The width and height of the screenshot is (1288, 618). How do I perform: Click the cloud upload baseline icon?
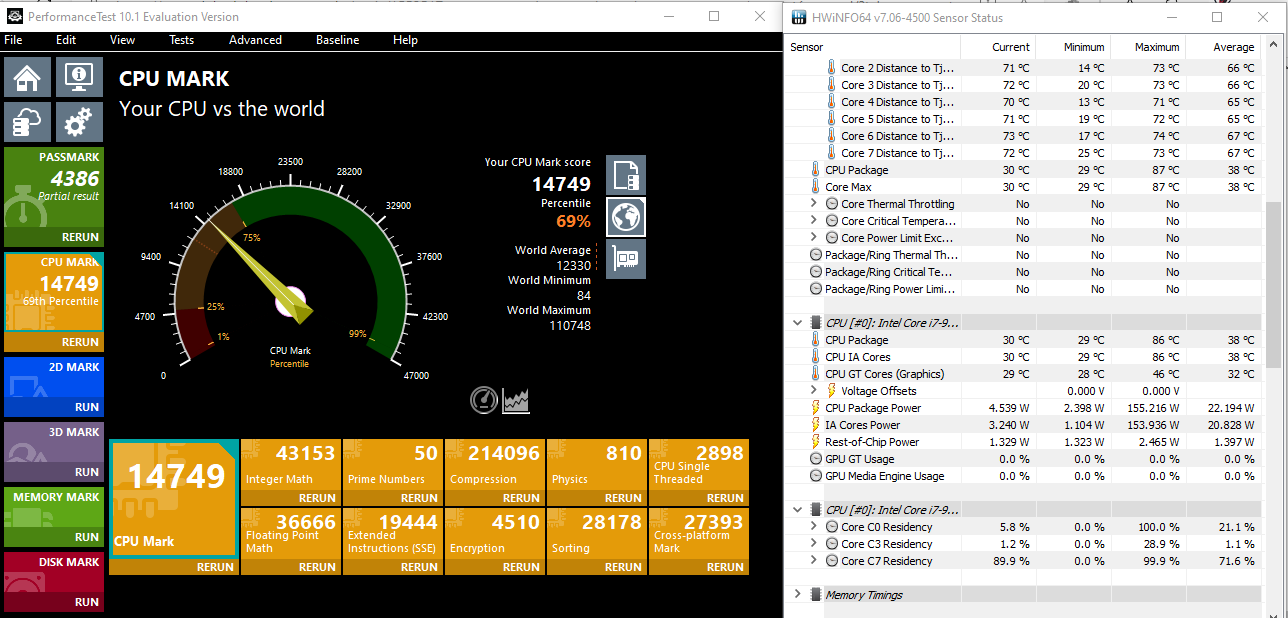coord(27,121)
